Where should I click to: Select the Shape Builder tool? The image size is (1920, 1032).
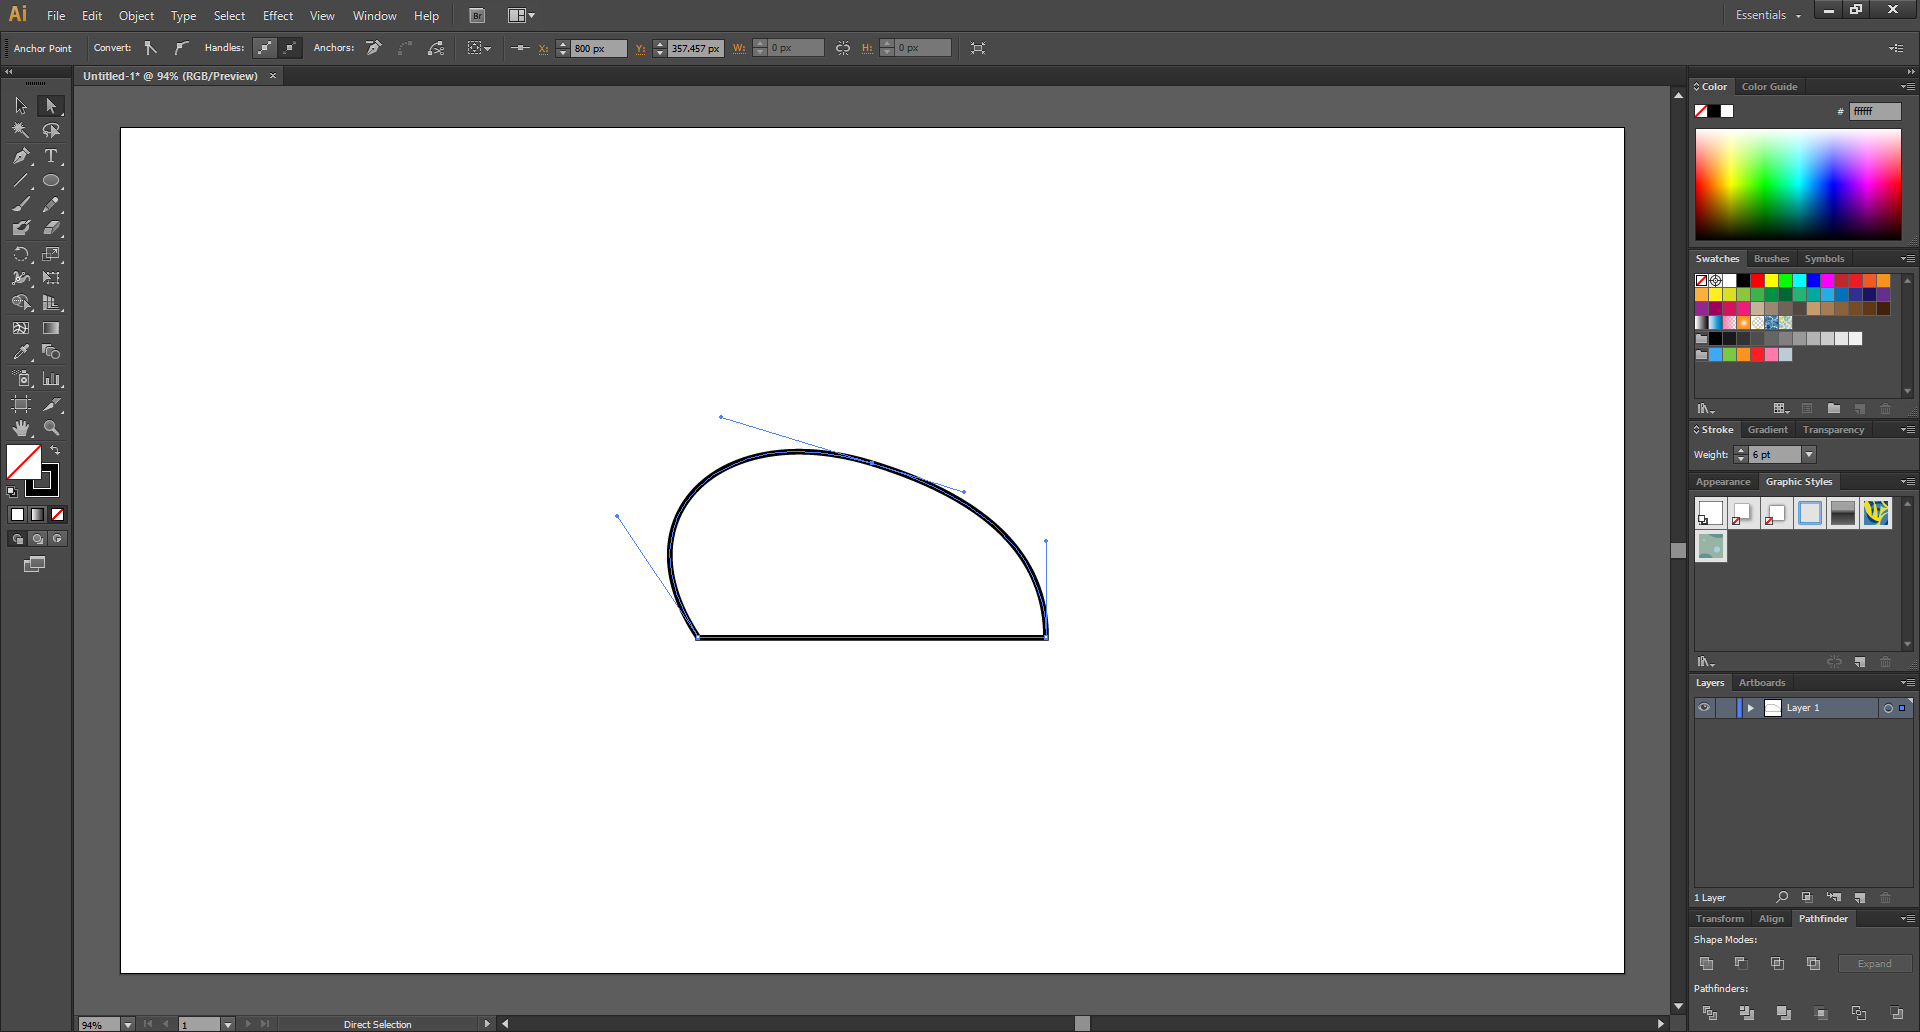pos(21,303)
